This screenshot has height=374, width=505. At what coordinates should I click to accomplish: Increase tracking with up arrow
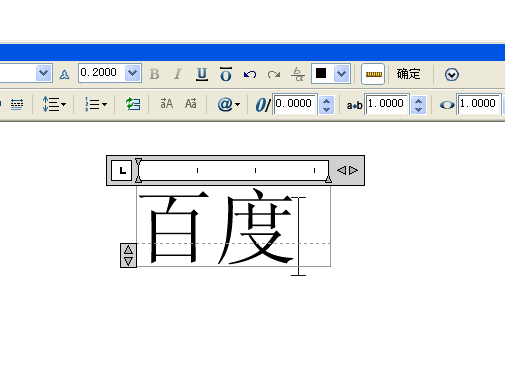418,101
